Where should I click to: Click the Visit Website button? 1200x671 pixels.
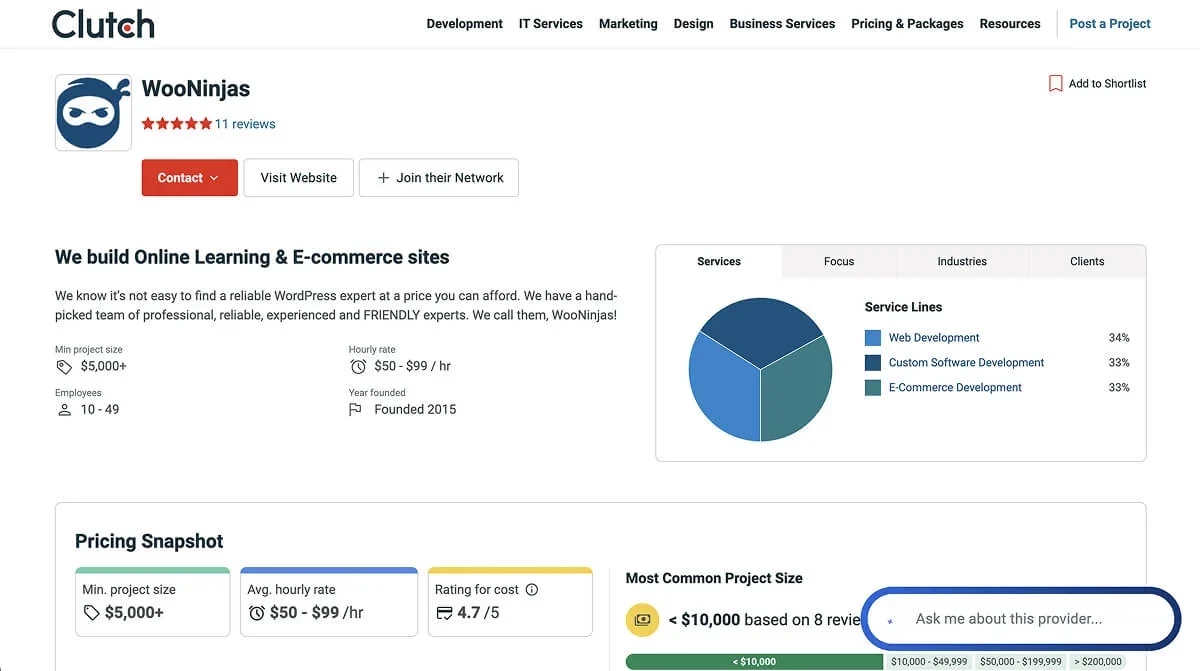[298, 178]
